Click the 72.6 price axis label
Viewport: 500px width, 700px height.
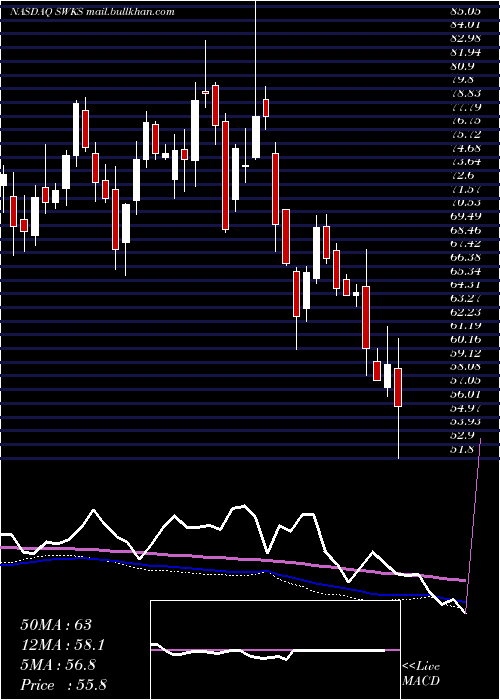coord(463,177)
